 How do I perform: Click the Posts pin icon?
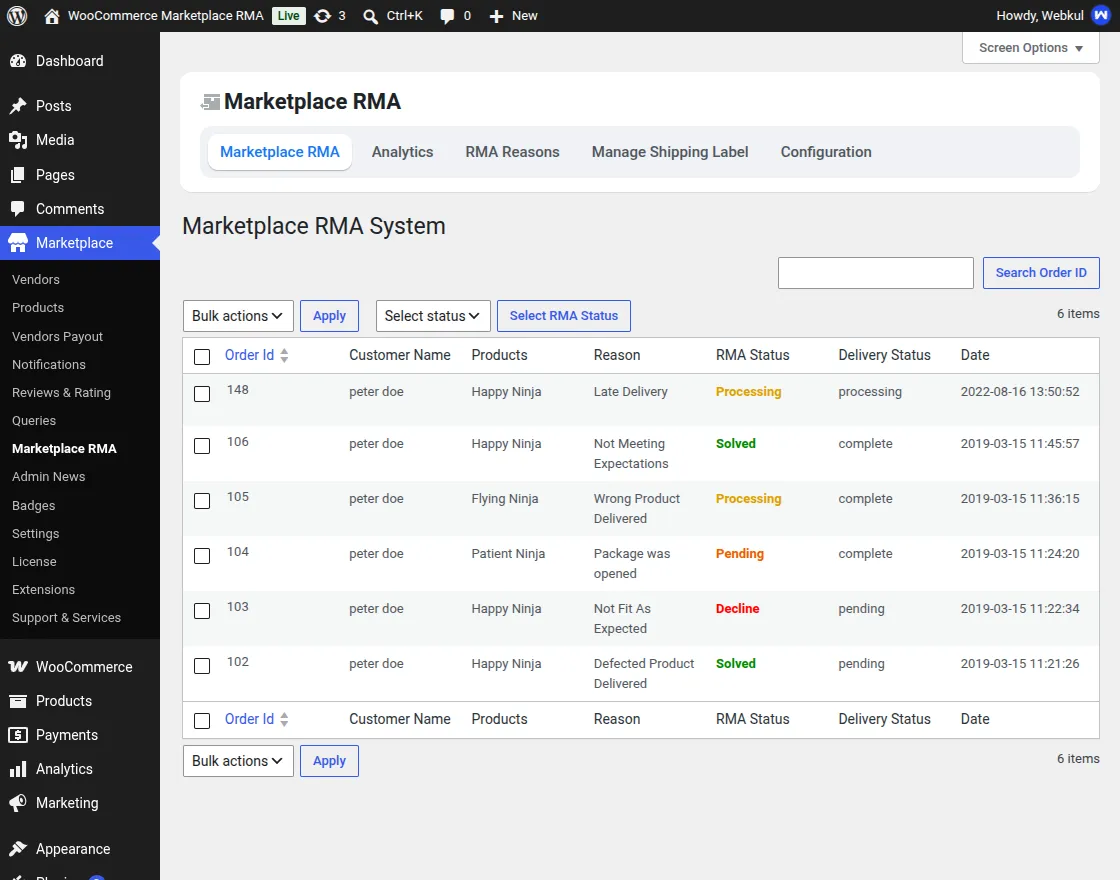click(x=18, y=106)
